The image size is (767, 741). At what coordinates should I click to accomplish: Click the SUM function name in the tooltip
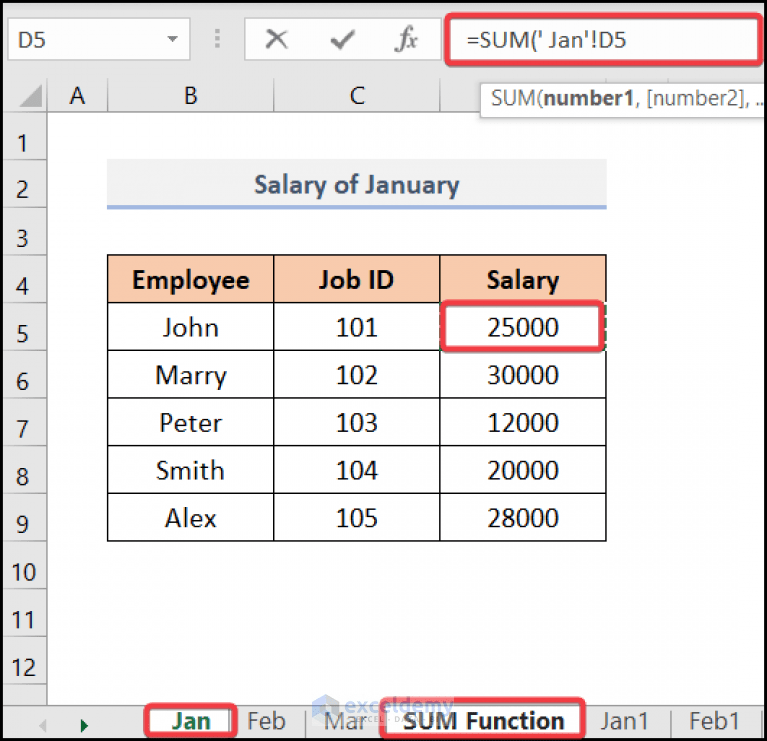coord(513,98)
